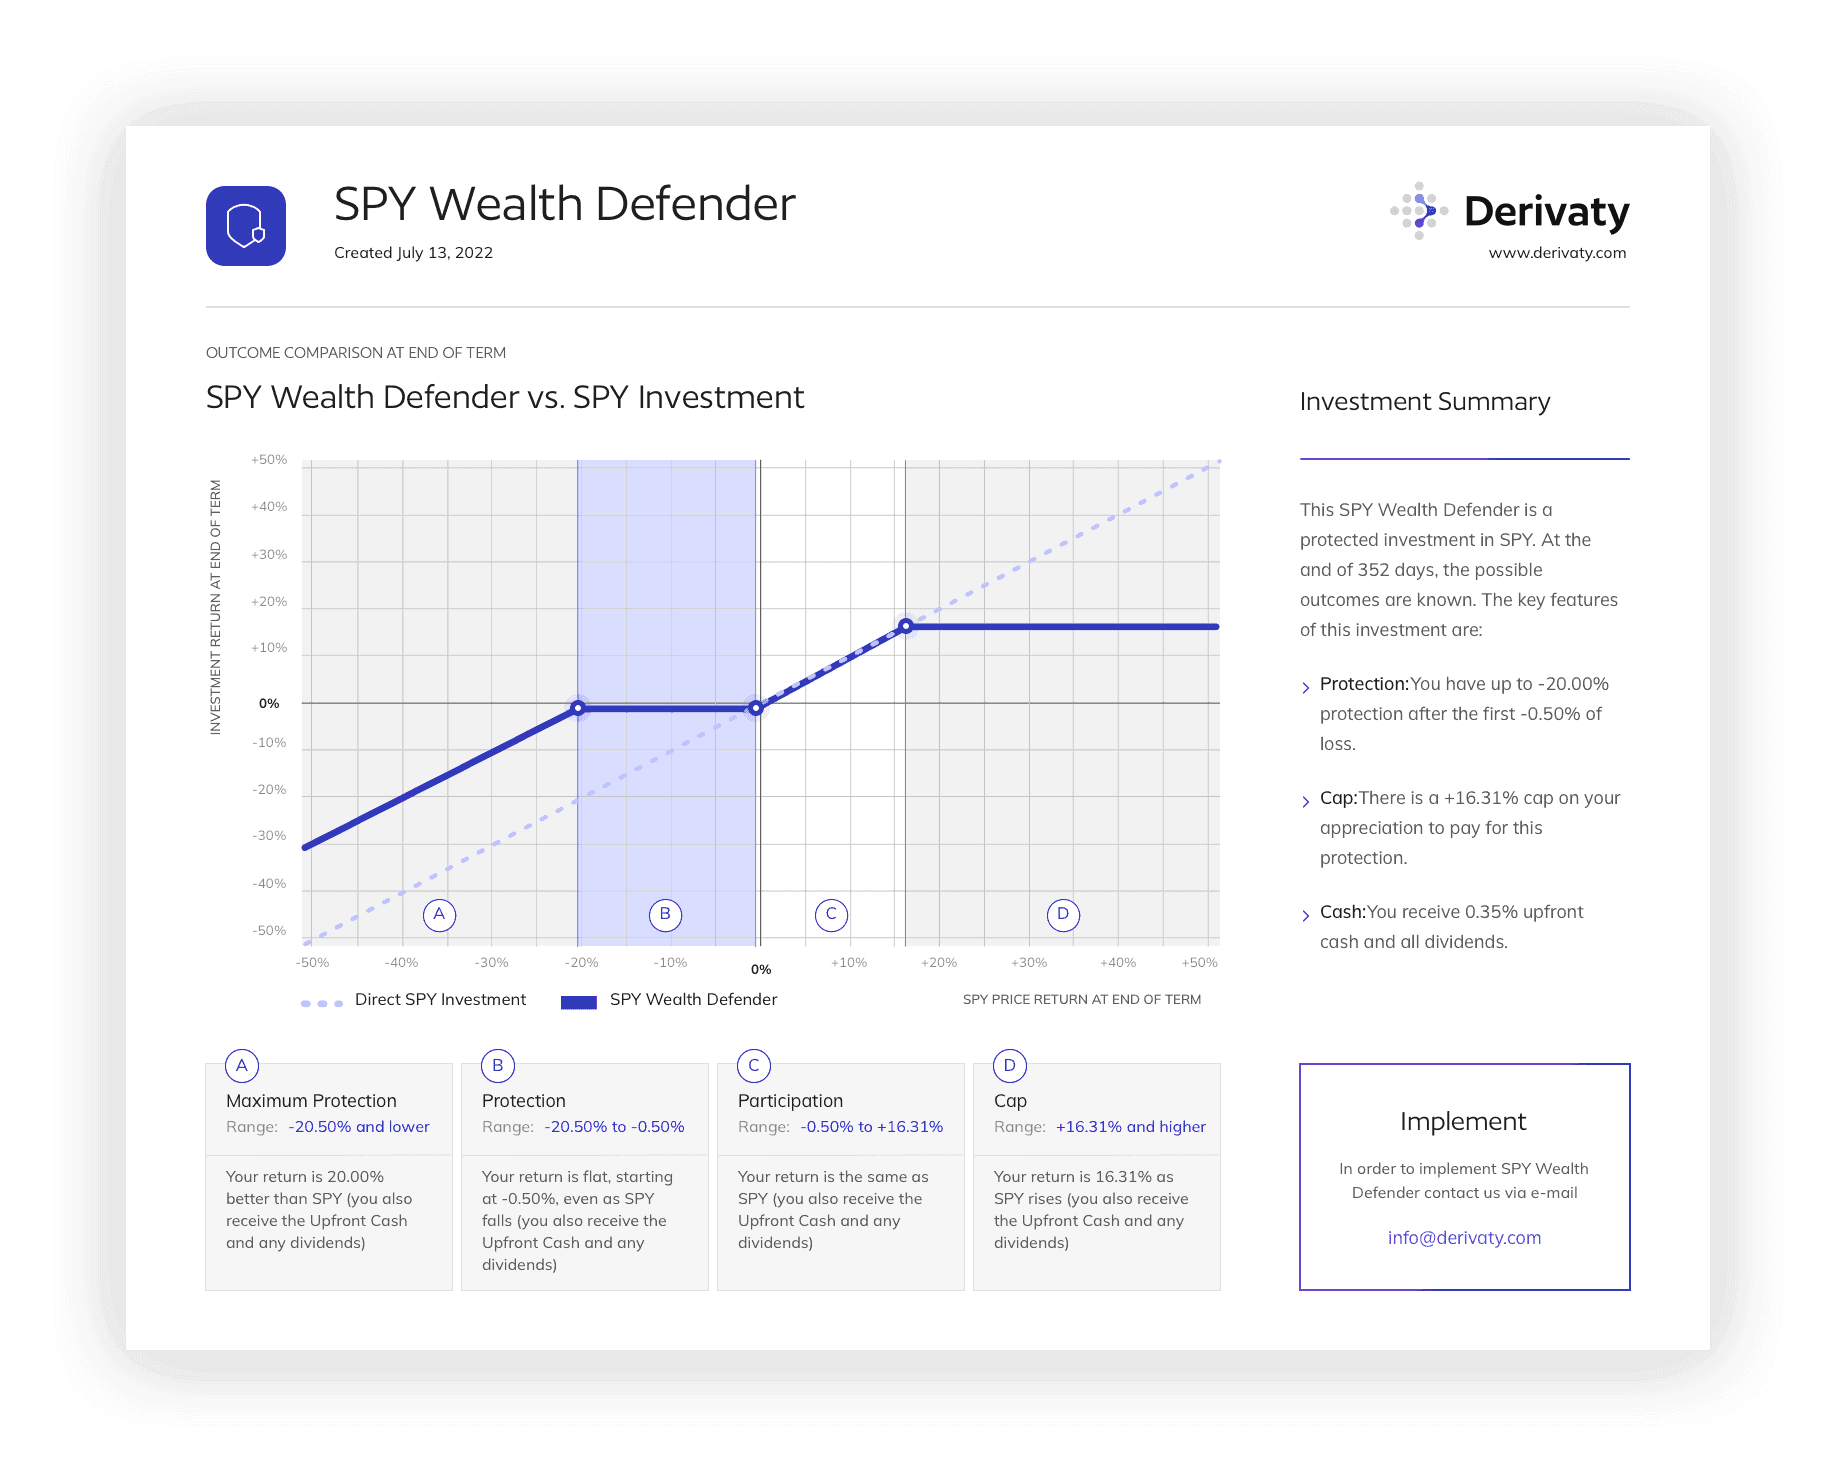Click the D badge above Cap card
This screenshot has width=1836, height=1476.
(x=1010, y=1066)
